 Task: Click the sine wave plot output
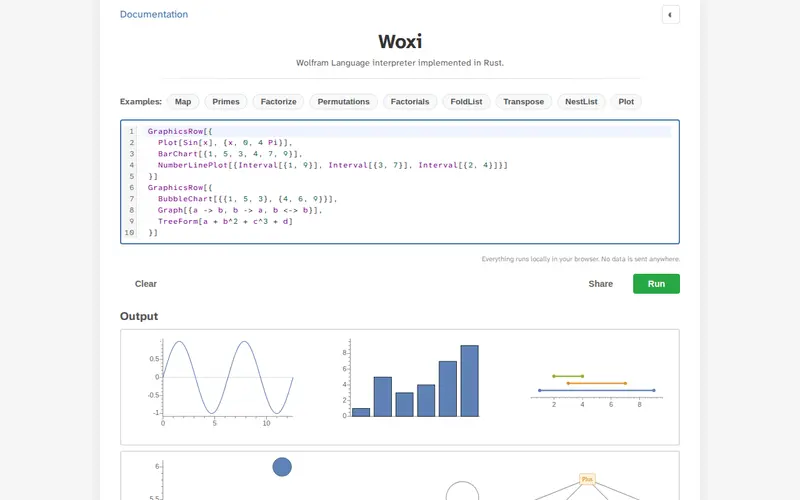(x=222, y=383)
